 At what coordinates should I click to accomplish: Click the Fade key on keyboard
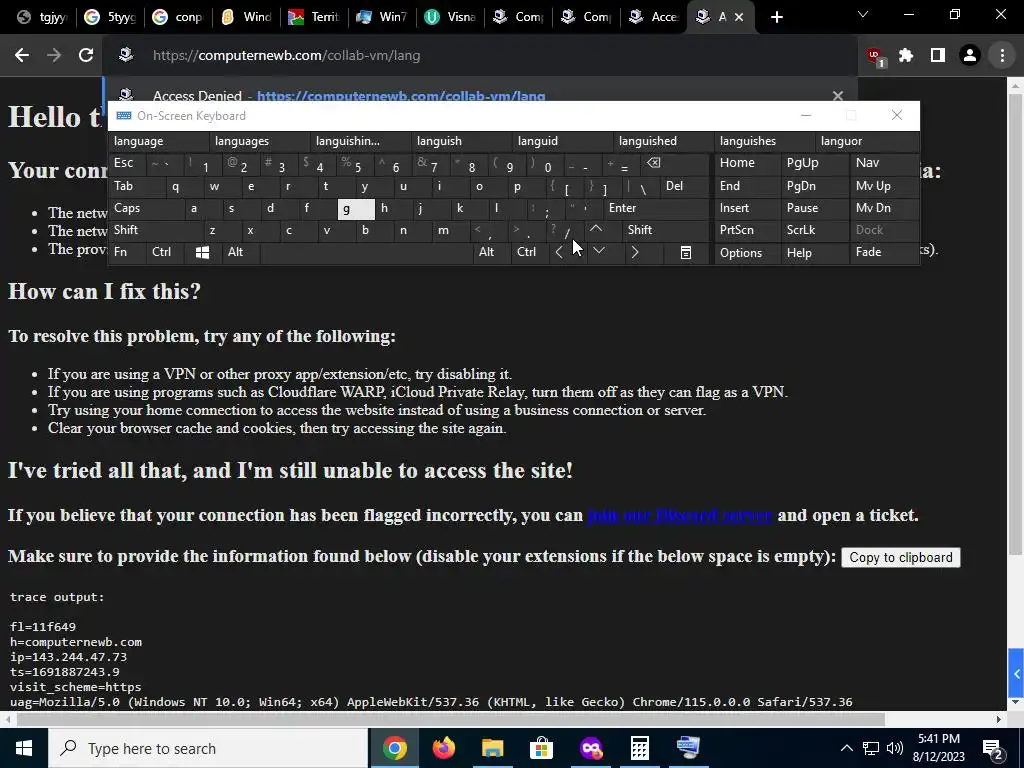884,252
